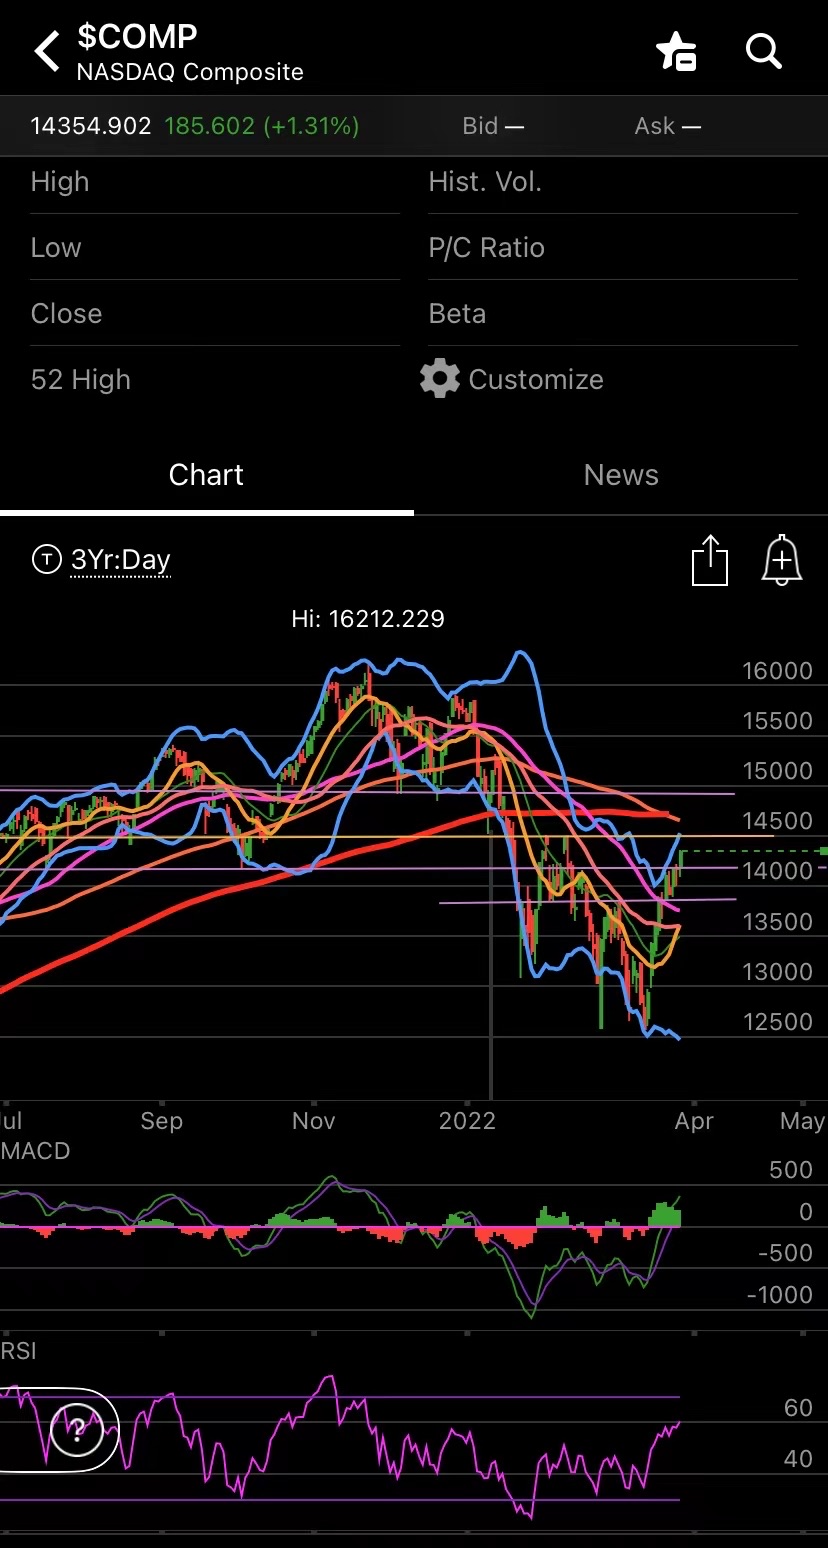Switch to the News tab
Viewport: 828px width, 1548px height.
tap(621, 475)
